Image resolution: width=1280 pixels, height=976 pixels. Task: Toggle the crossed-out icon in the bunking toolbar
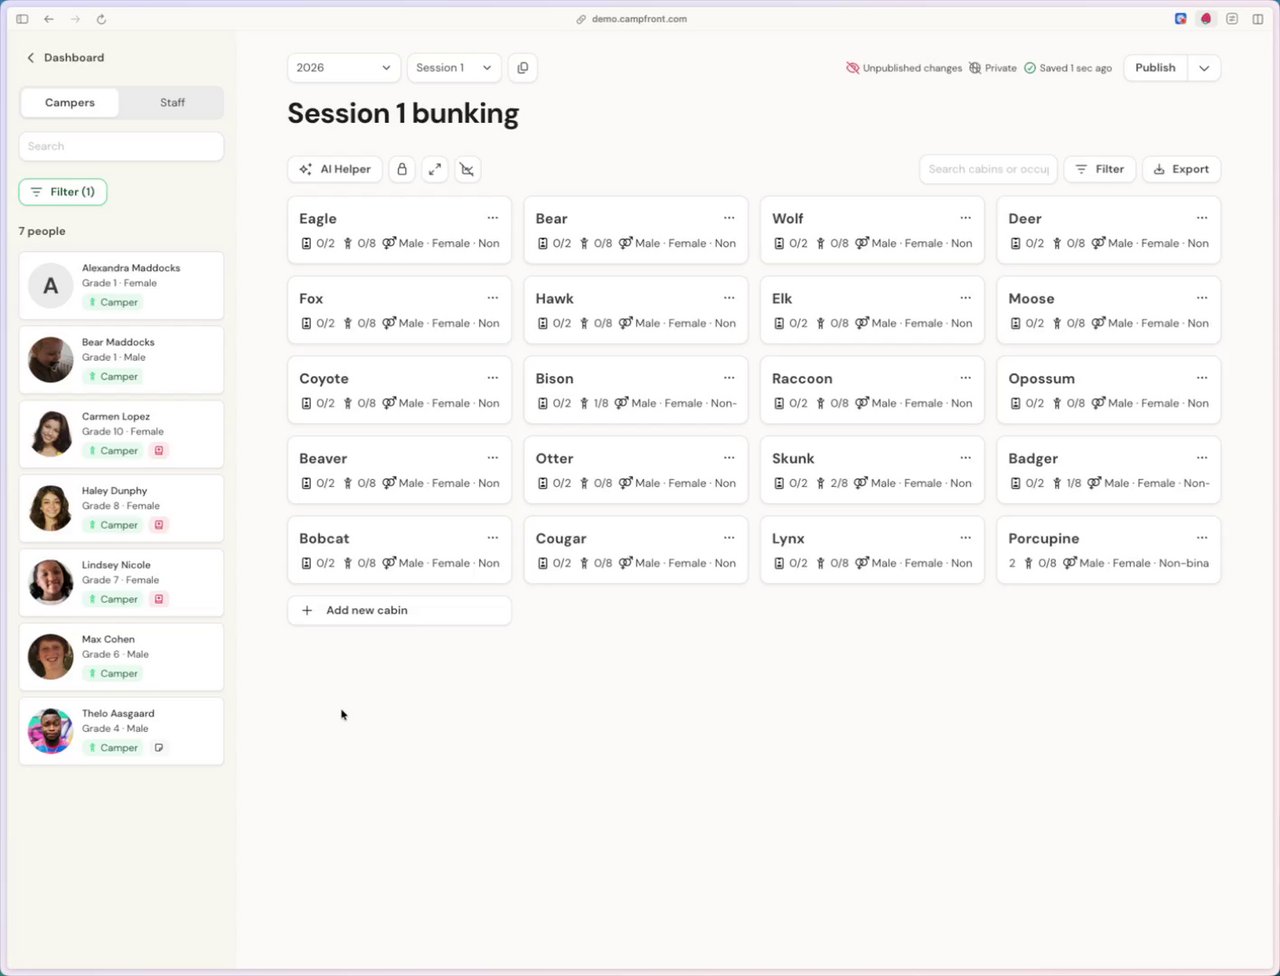tap(467, 169)
